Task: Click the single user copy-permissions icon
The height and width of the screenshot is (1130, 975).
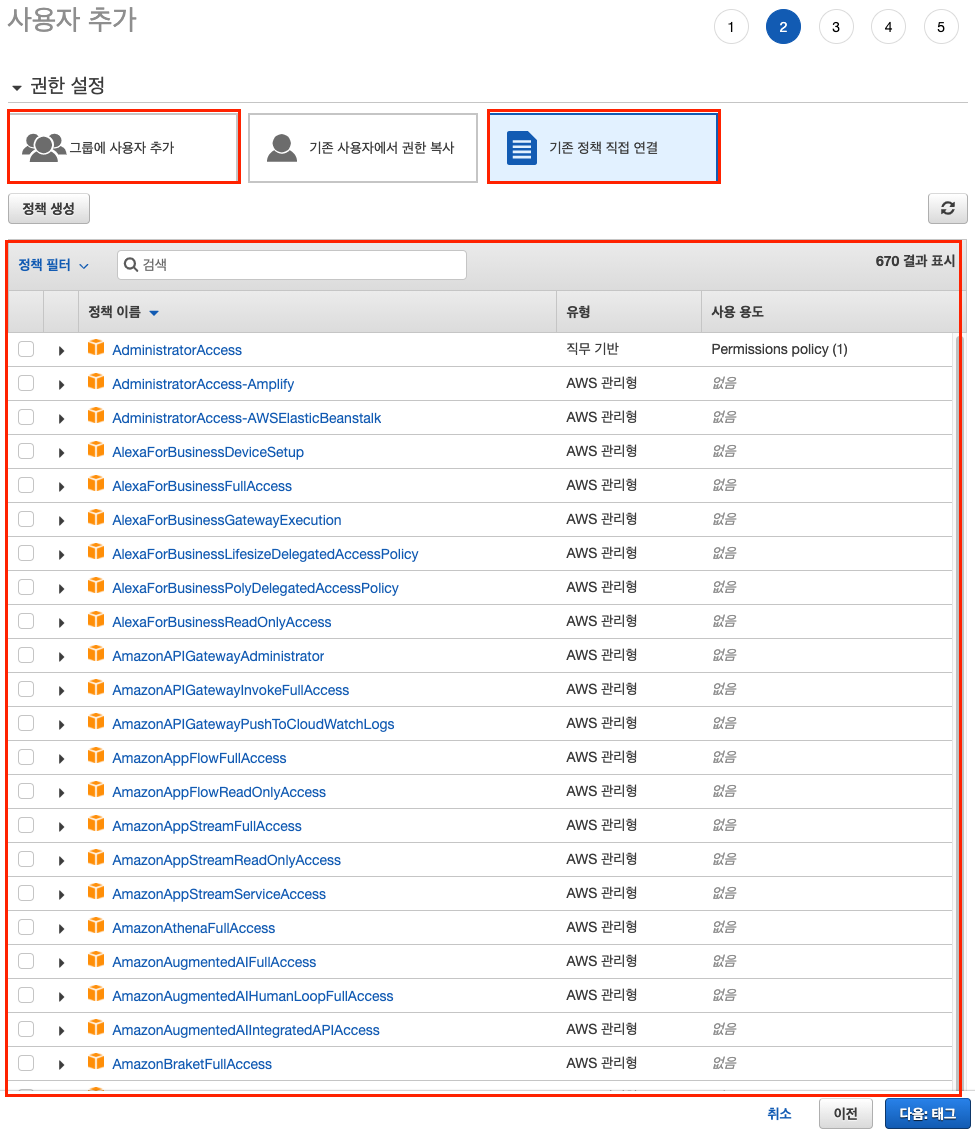Action: click(x=282, y=147)
